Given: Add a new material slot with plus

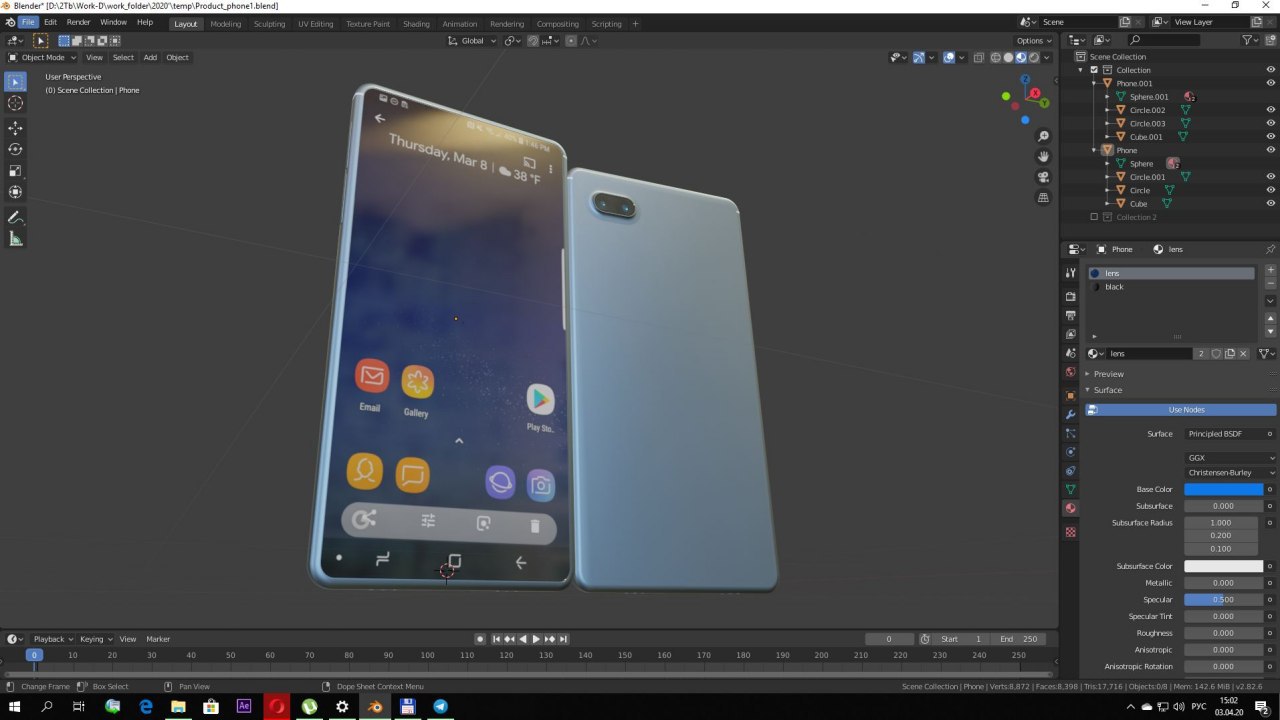Looking at the screenshot, I should (x=1271, y=270).
